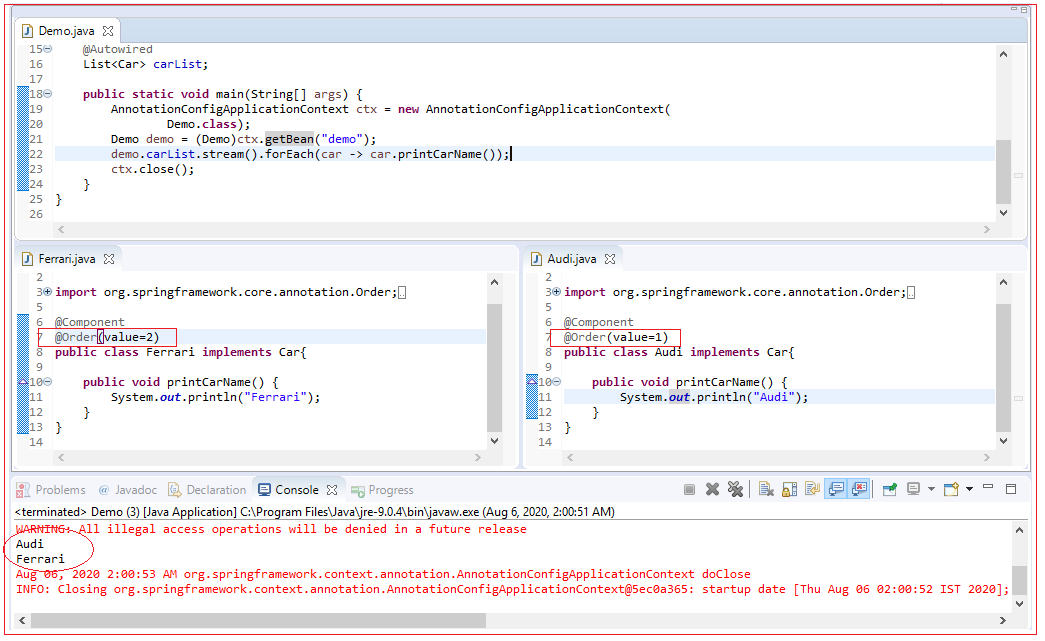
Task: Click the "Audi" output line in Console
Action: point(30,544)
